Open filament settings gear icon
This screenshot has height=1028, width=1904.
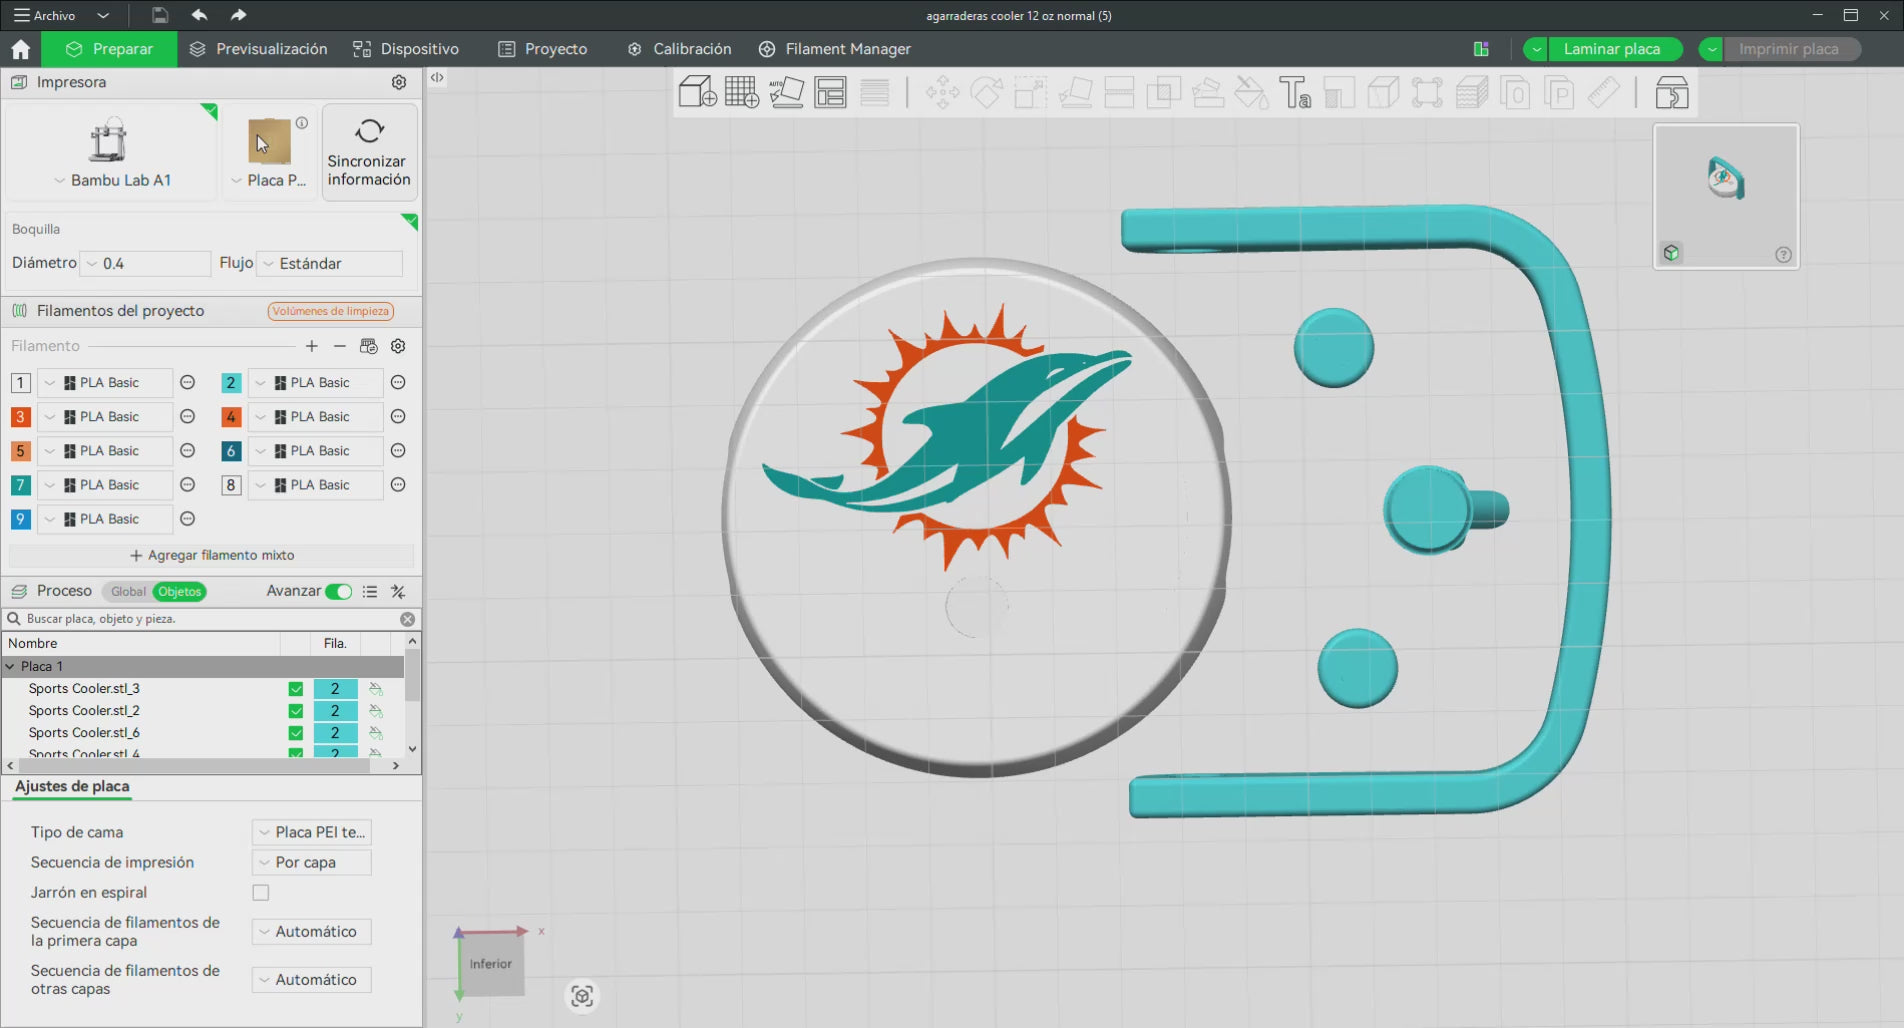click(x=398, y=346)
